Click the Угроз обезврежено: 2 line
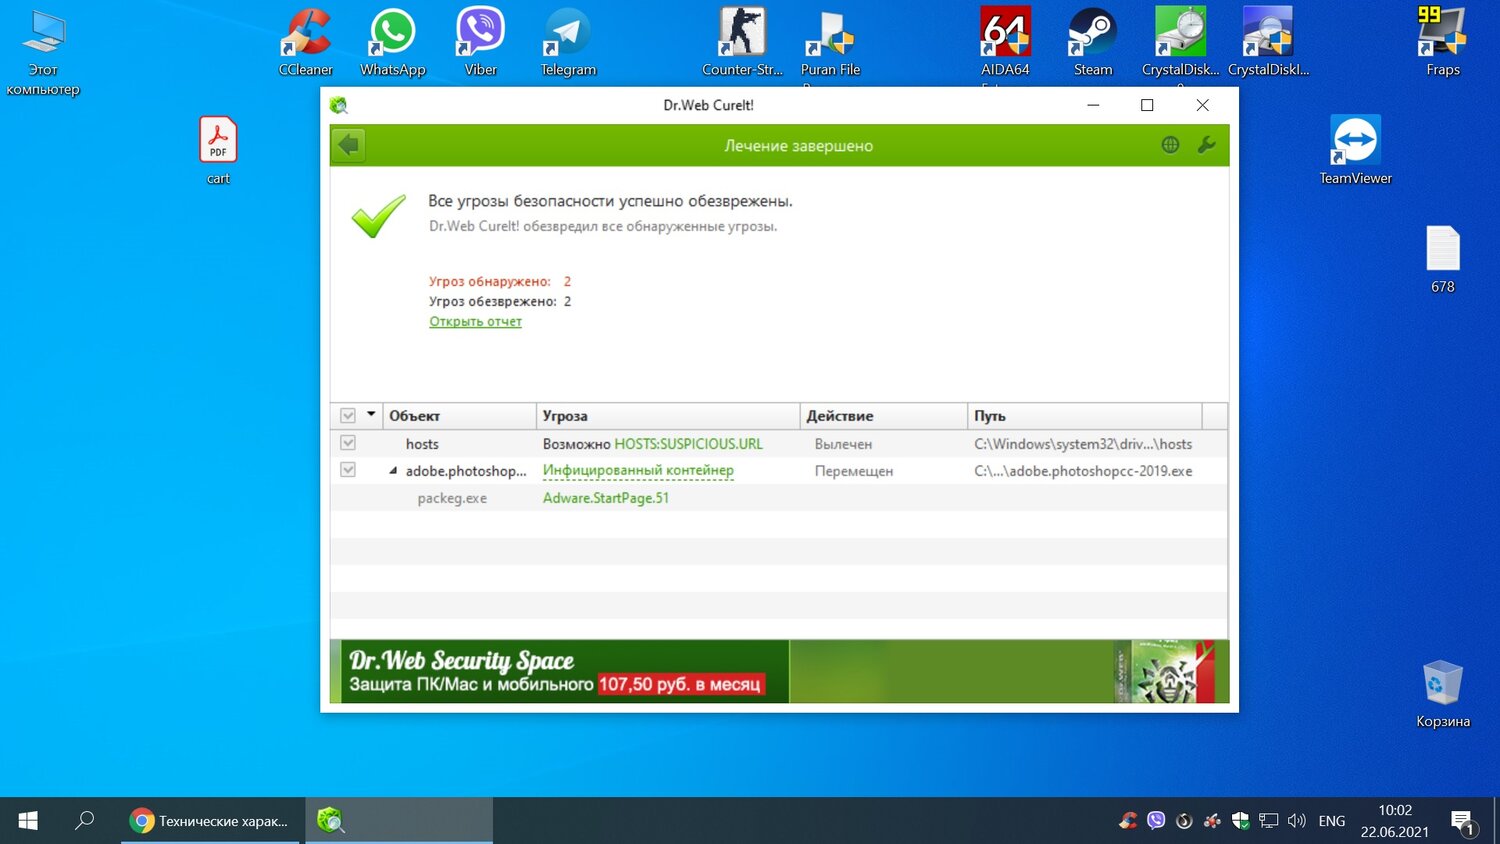The width and height of the screenshot is (1500, 844). point(500,301)
